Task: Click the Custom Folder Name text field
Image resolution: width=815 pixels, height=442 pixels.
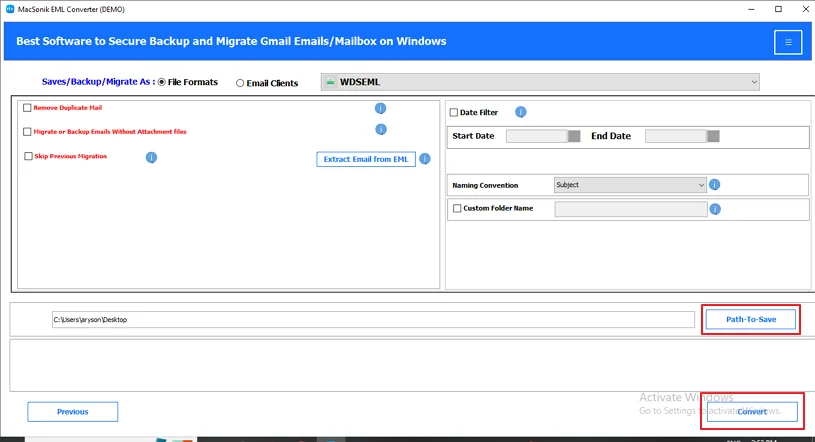Action: (630, 209)
